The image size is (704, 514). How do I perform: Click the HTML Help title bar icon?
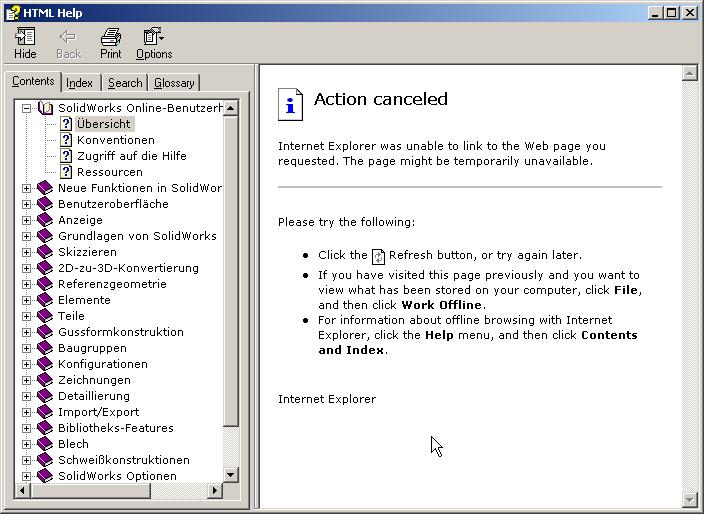[13, 13]
